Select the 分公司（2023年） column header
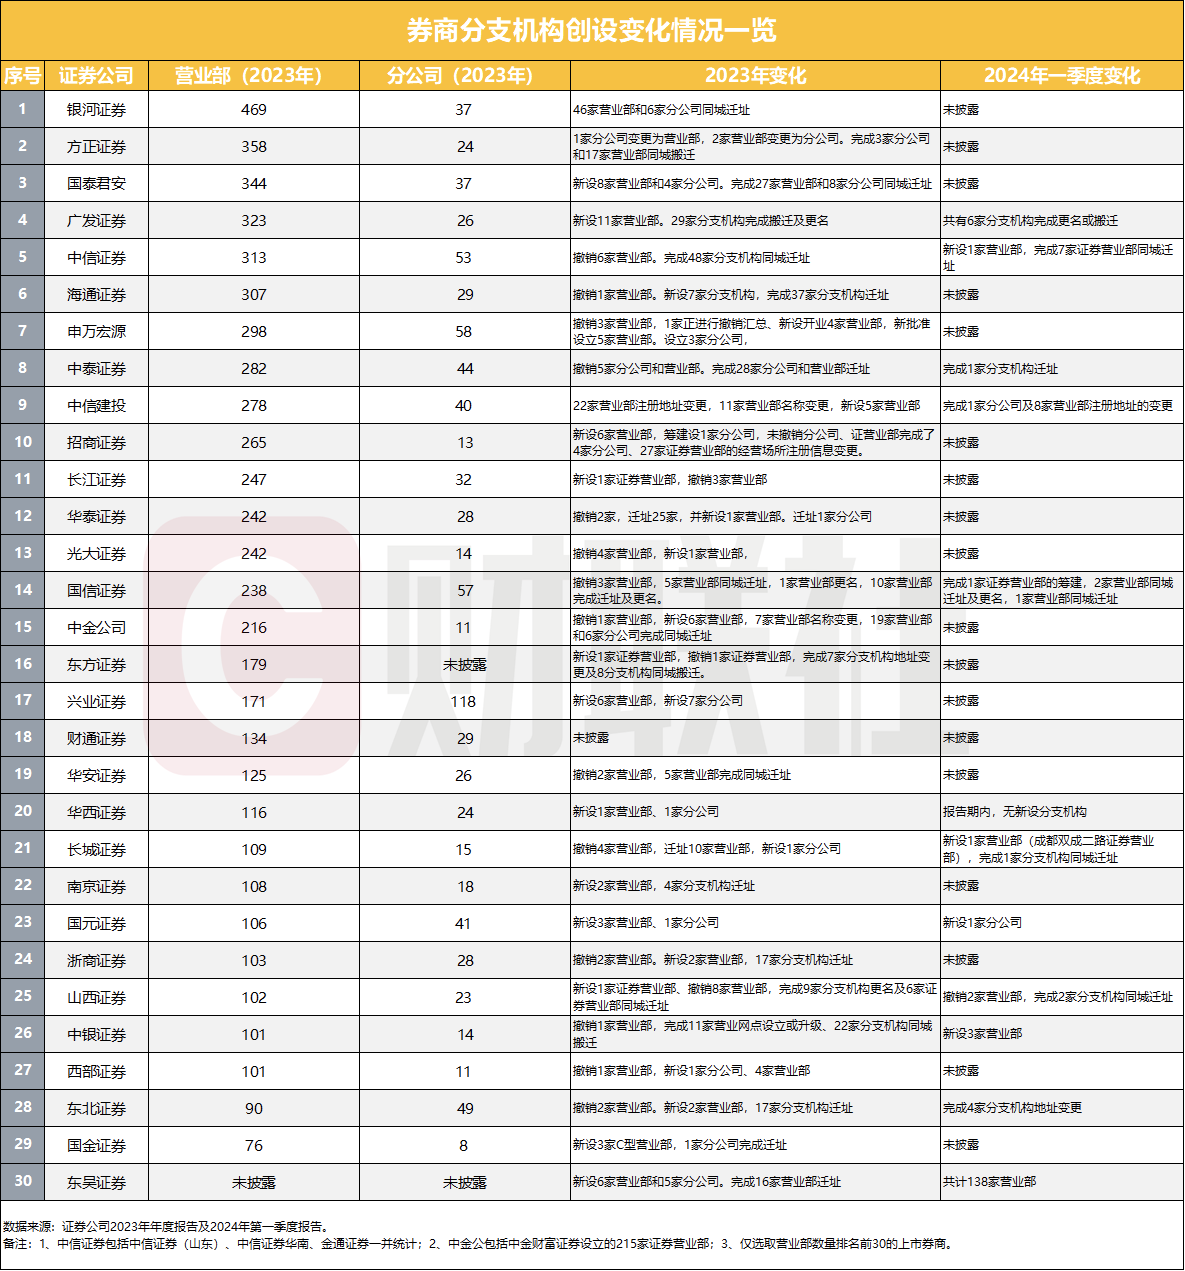 [464, 76]
